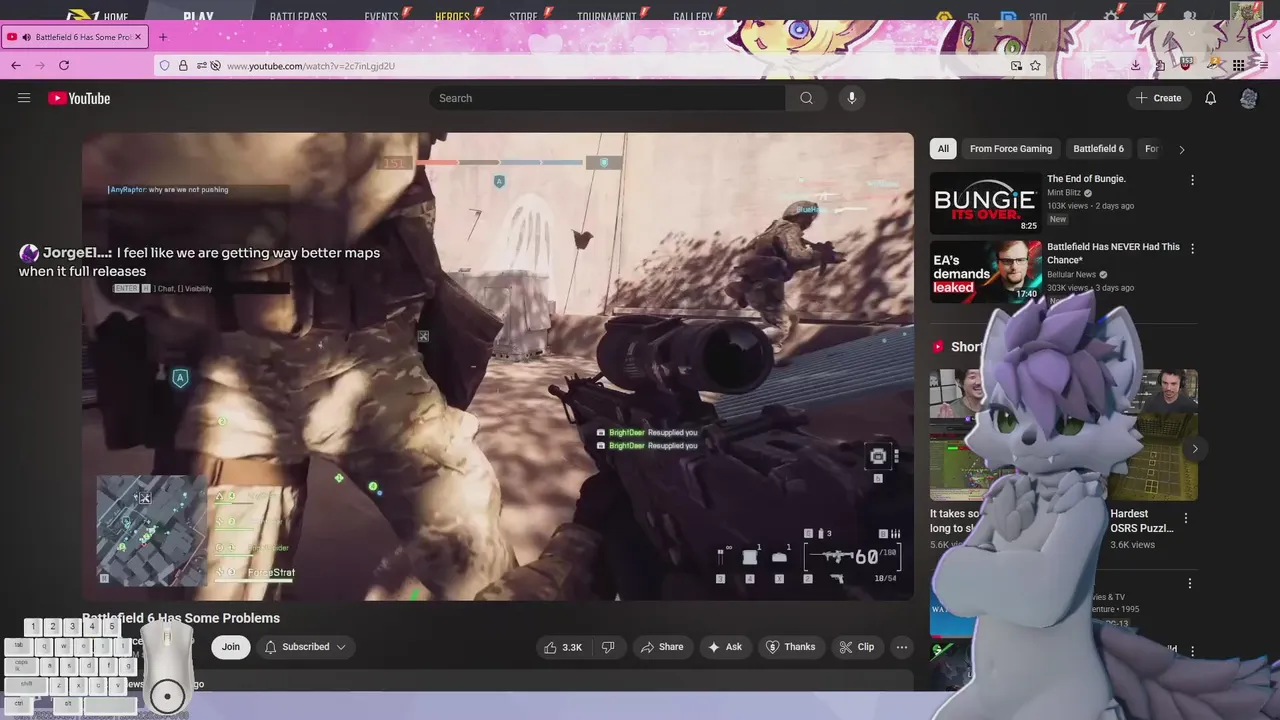Share the video

click(x=662, y=647)
